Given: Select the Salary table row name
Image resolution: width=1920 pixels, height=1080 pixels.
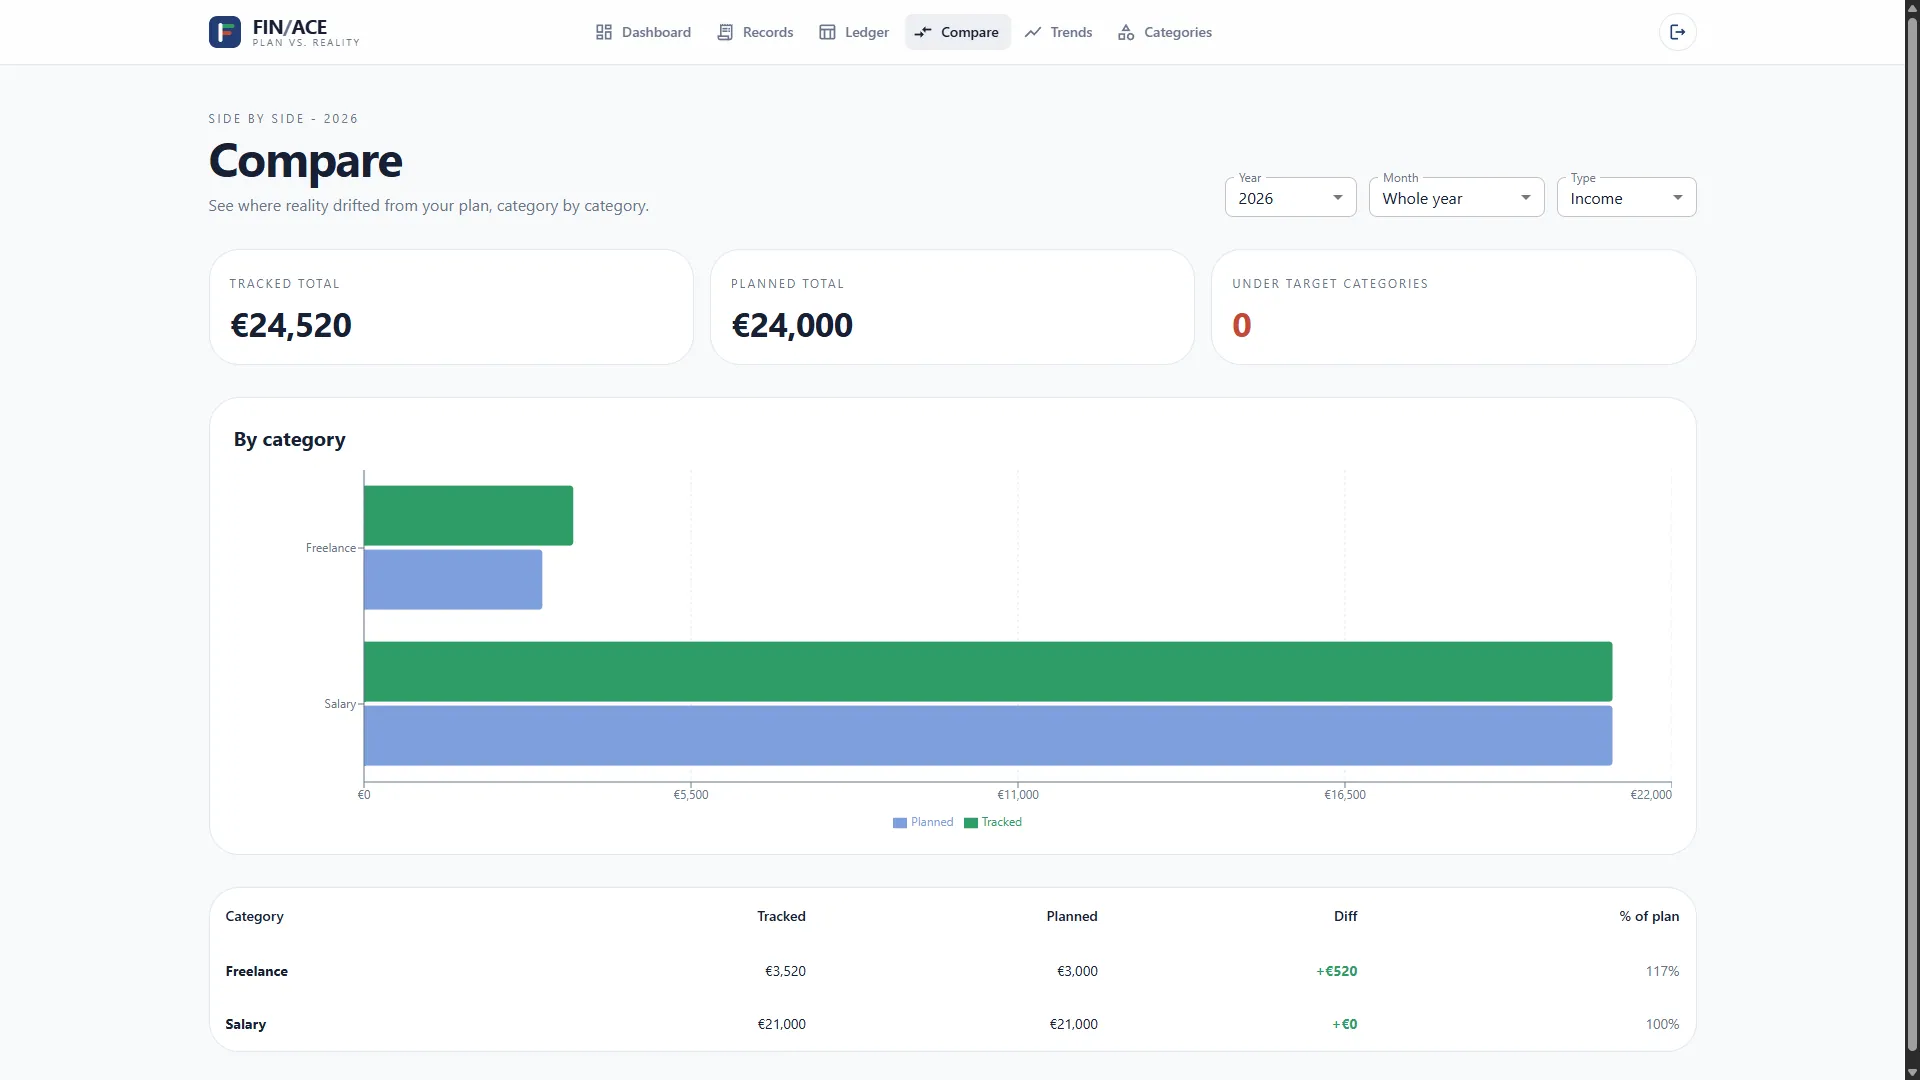Looking at the screenshot, I should pyautogui.click(x=245, y=1024).
